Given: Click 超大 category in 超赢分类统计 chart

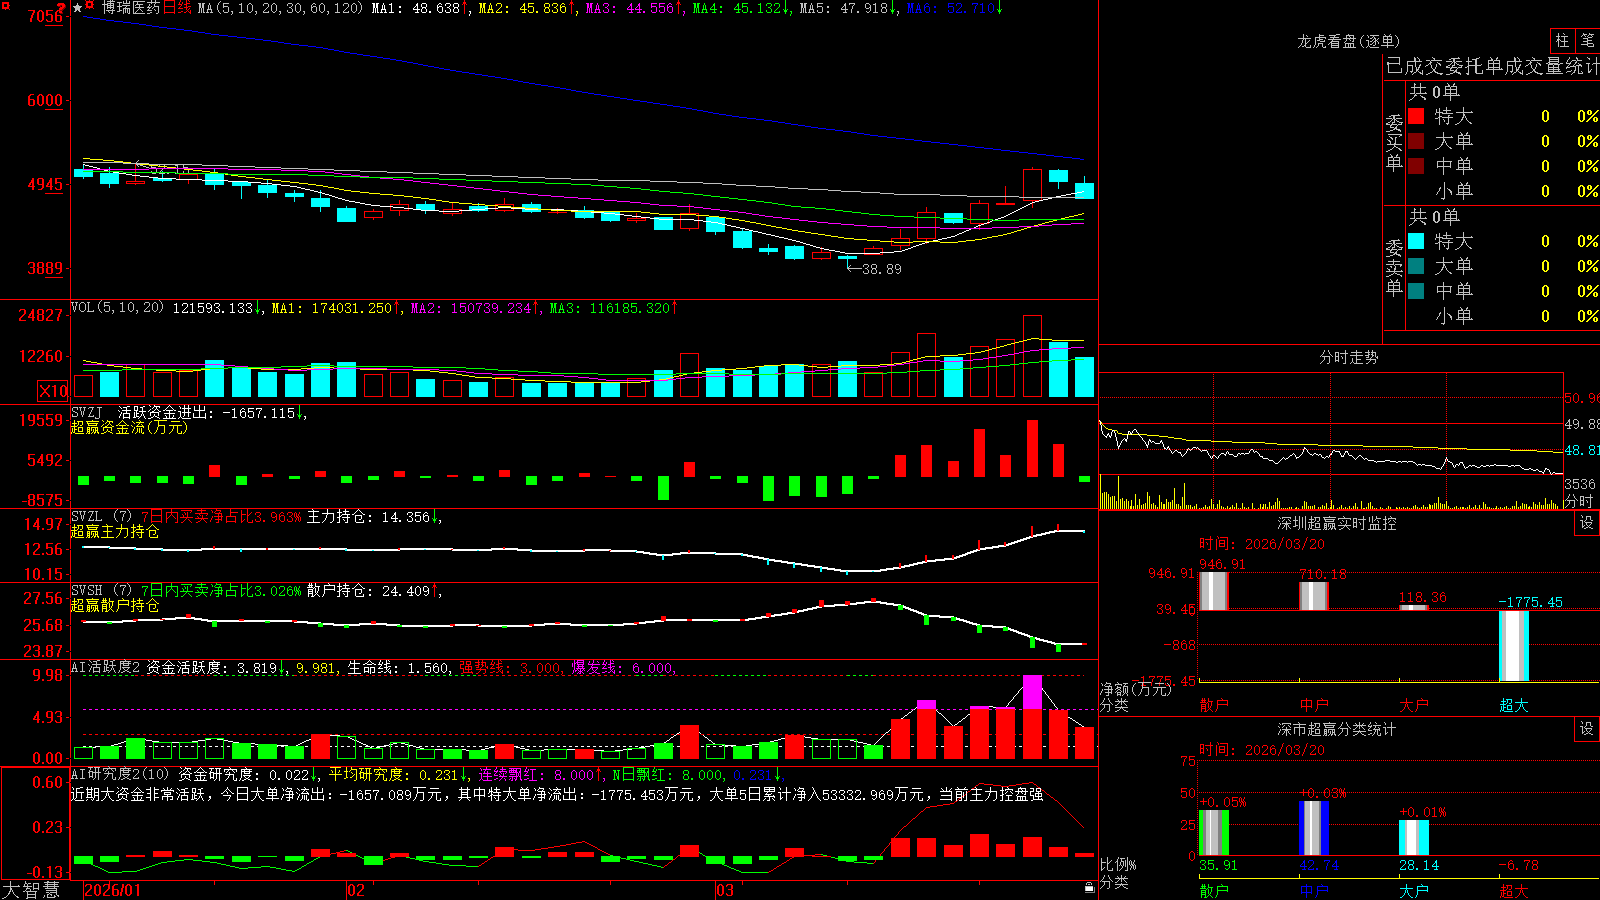Looking at the screenshot, I should click(1514, 890).
